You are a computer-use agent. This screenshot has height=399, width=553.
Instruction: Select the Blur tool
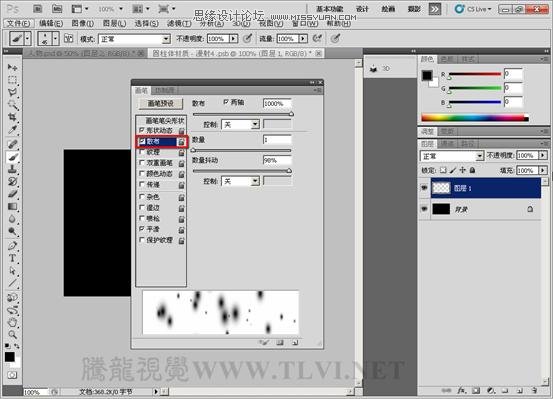coord(12,219)
